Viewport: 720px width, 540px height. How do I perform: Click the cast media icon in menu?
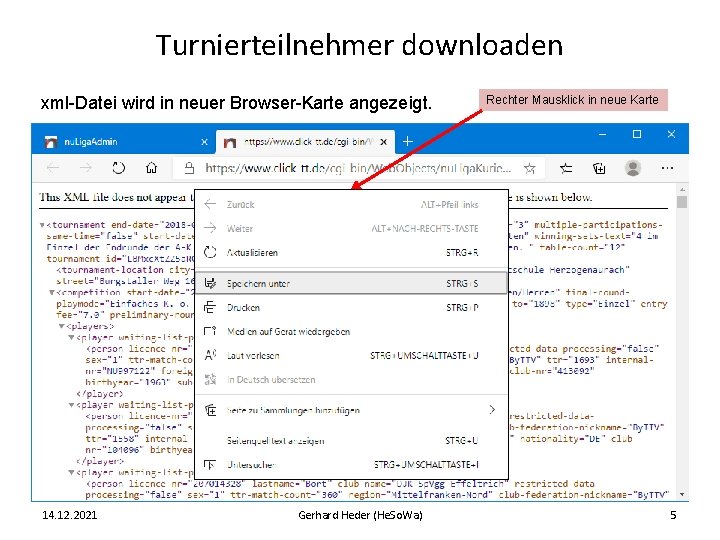(x=210, y=331)
